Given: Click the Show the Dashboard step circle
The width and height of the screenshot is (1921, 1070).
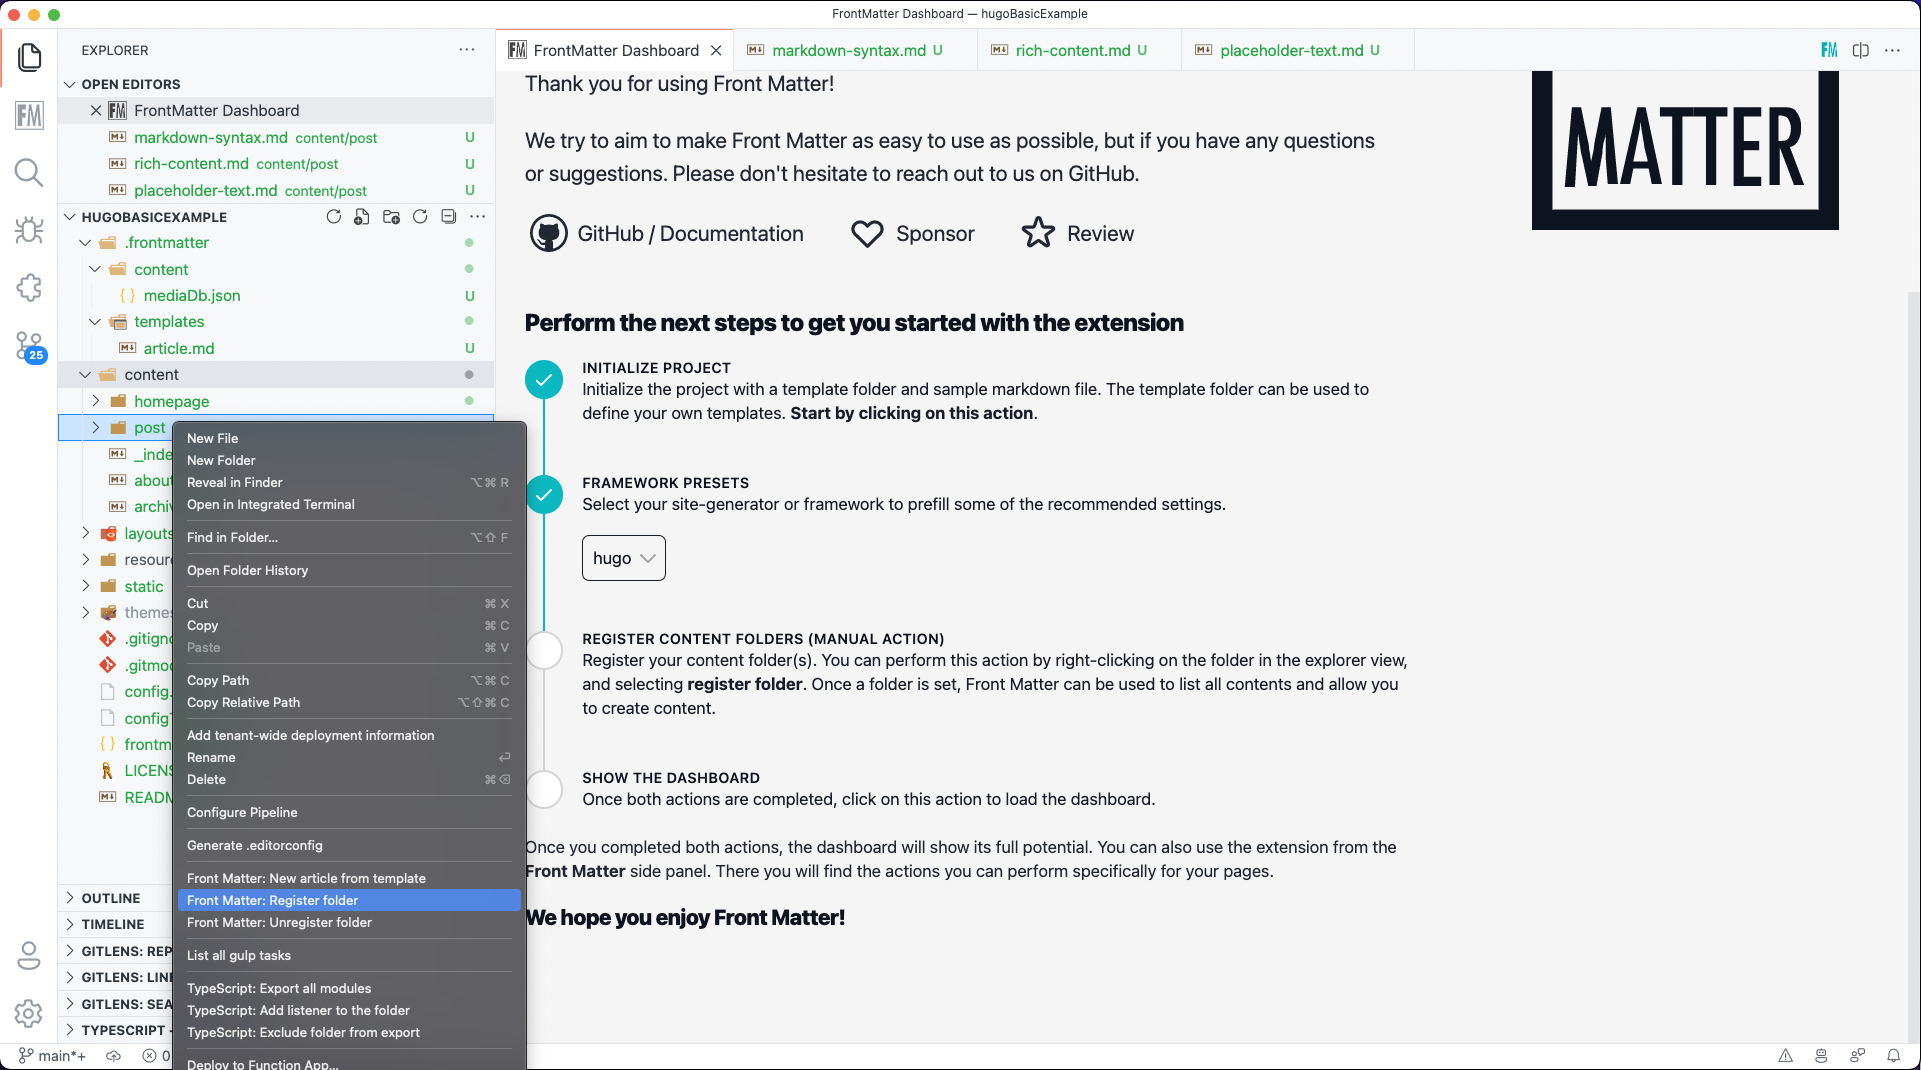Looking at the screenshot, I should (x=544, y=789).
